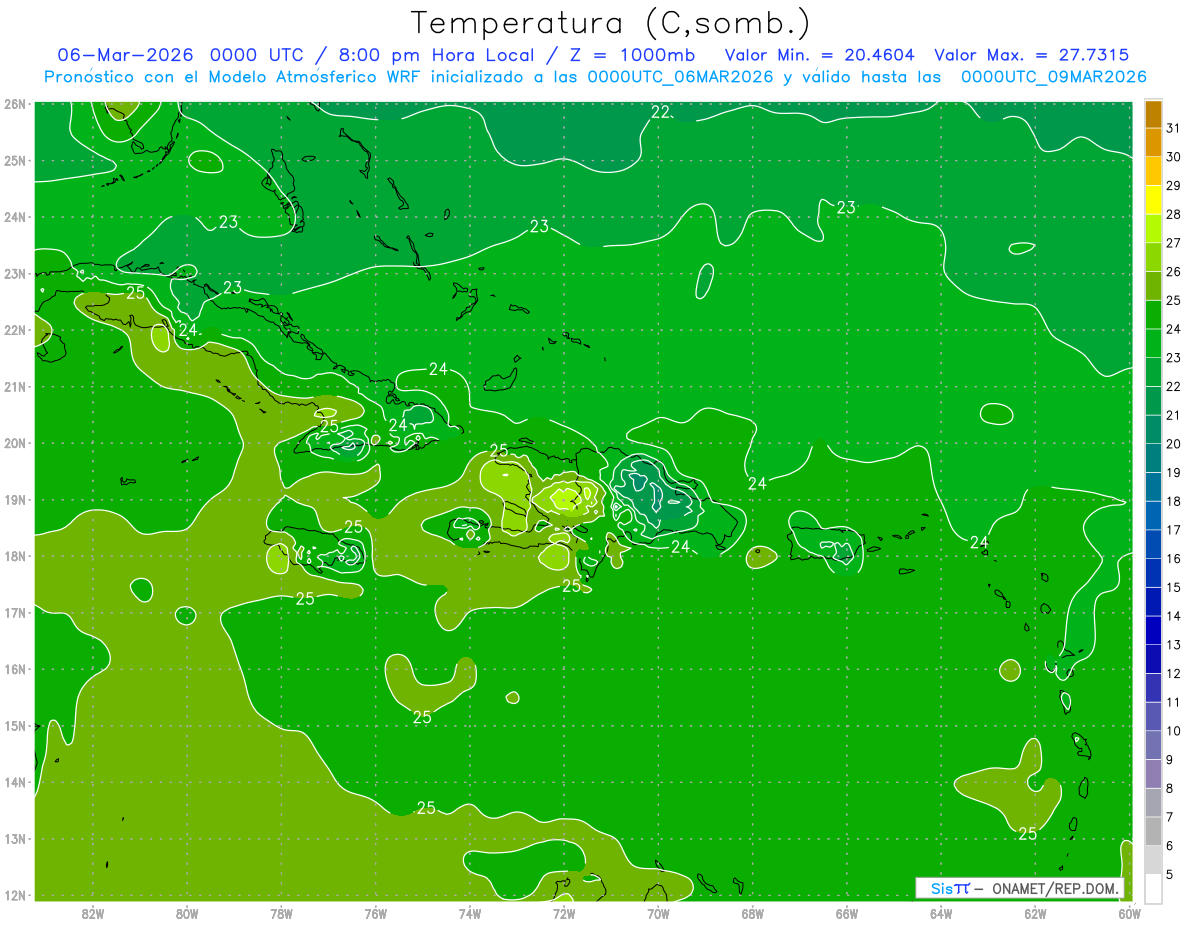This screenshot has width=1200, height=927.
Task: Click the legend value 29
Action: tap(1173, 186)
